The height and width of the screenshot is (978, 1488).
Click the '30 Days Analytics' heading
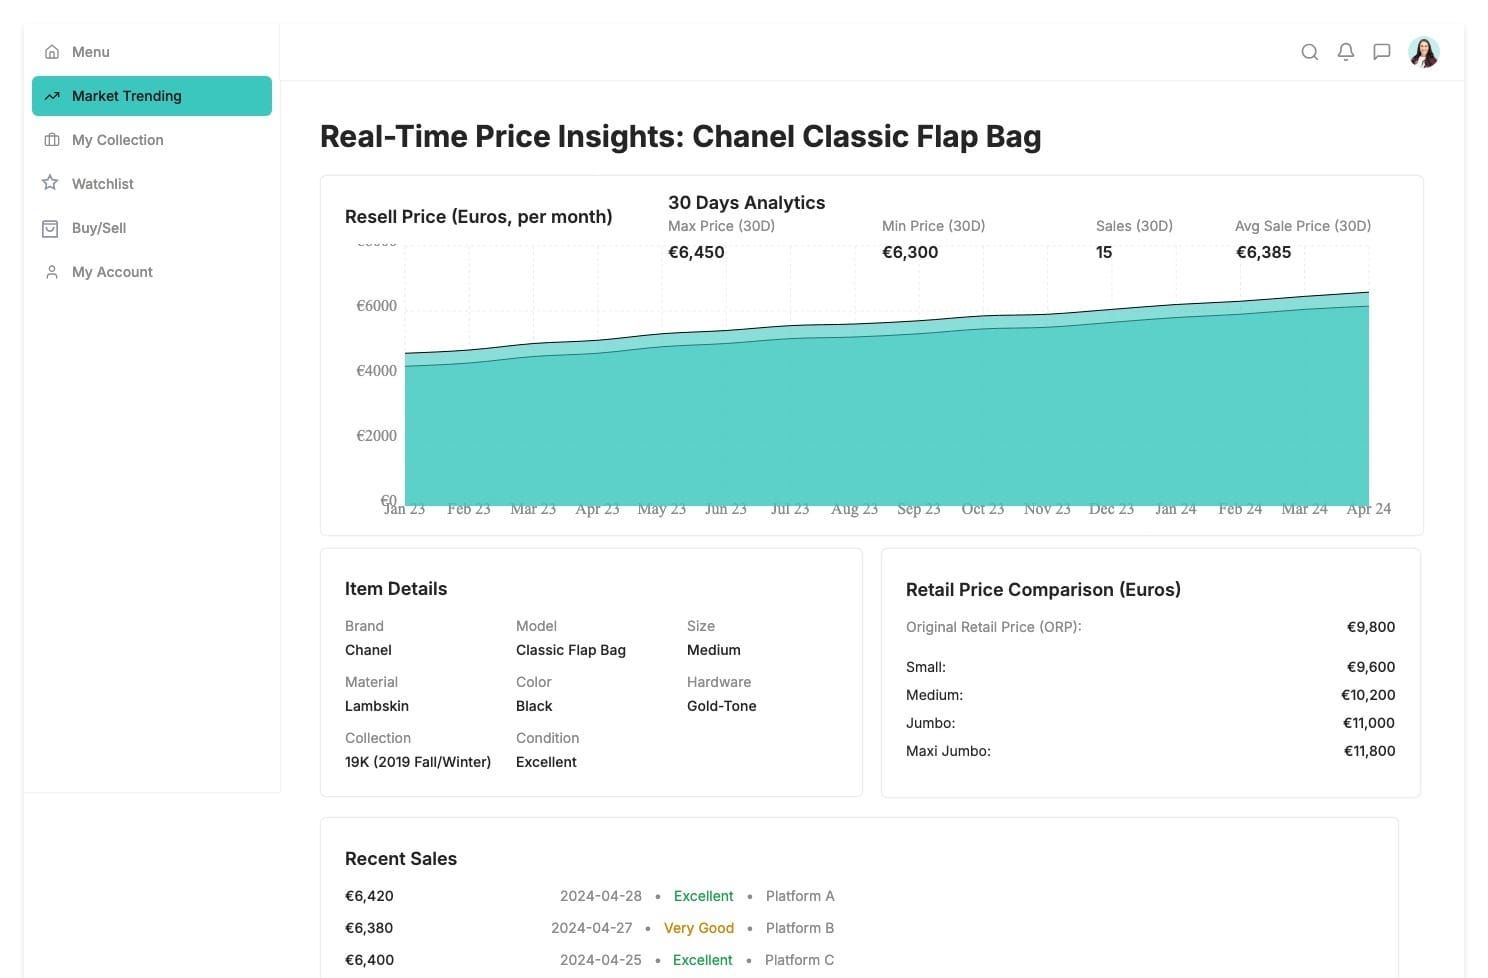[x=747, y=203]
